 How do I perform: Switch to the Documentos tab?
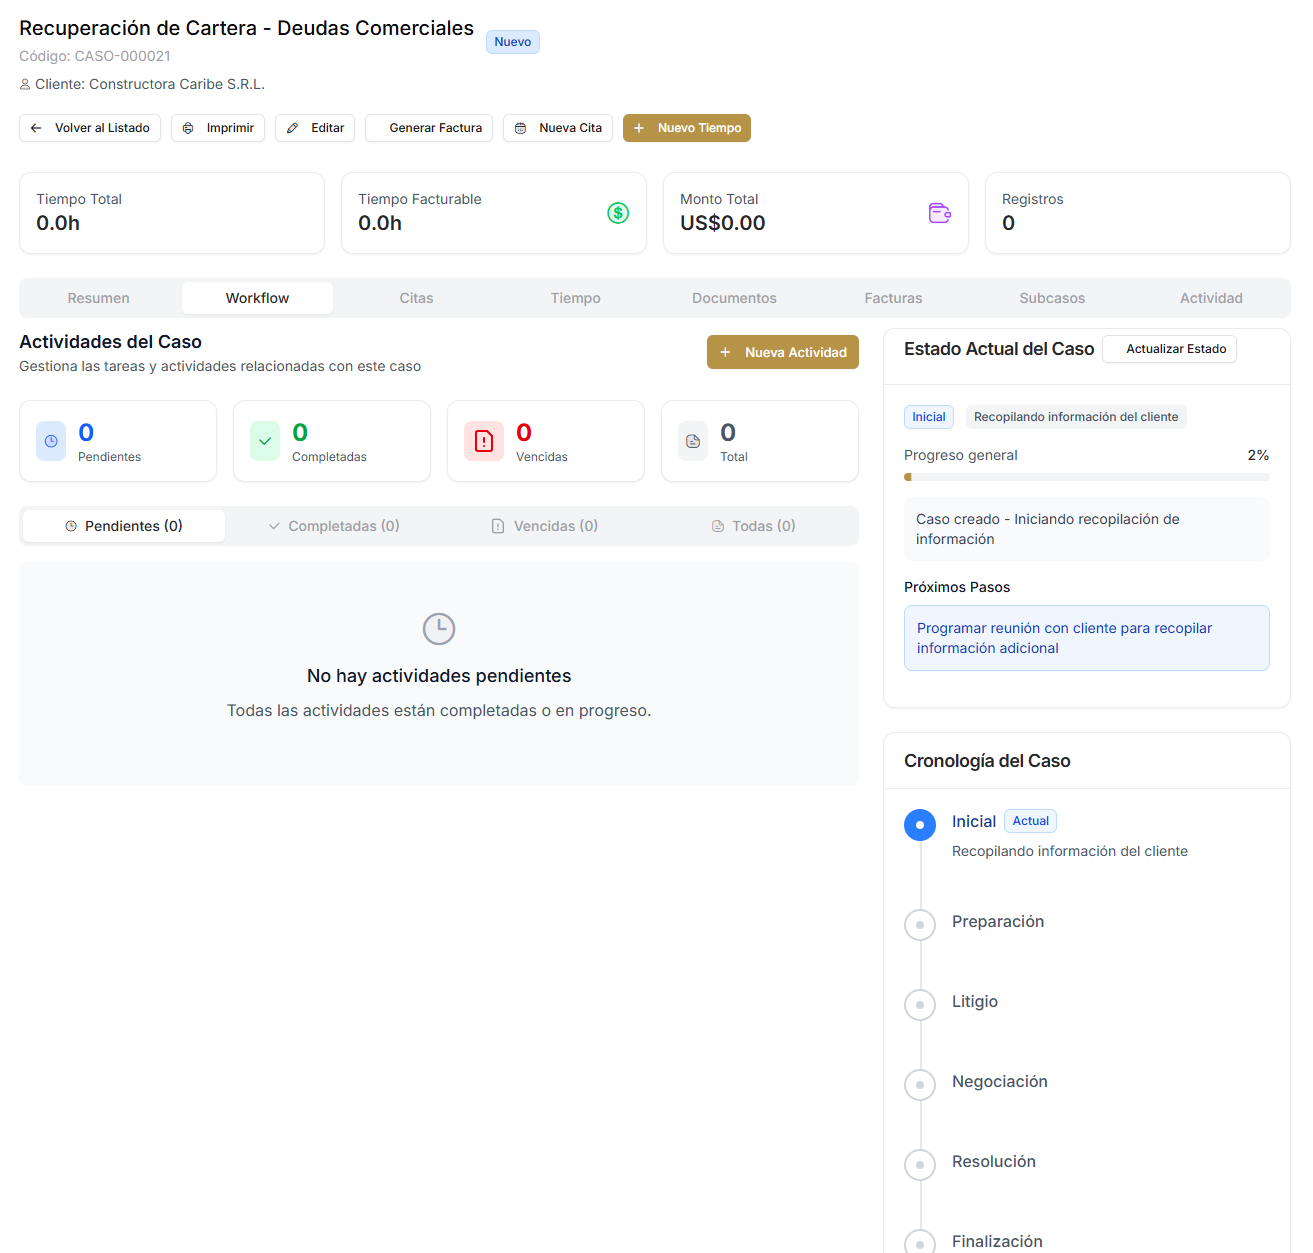pyautogui.click(x=734, y=298)
